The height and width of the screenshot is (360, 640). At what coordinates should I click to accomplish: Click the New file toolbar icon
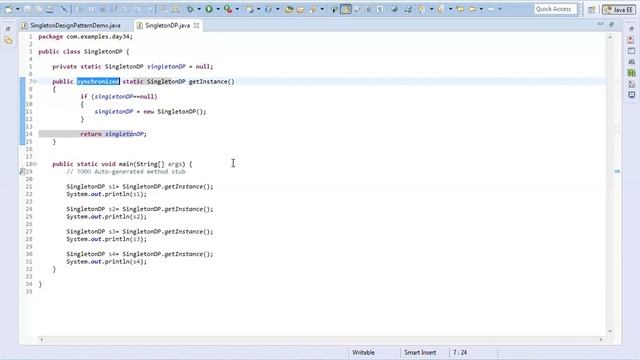pos(9,9)
